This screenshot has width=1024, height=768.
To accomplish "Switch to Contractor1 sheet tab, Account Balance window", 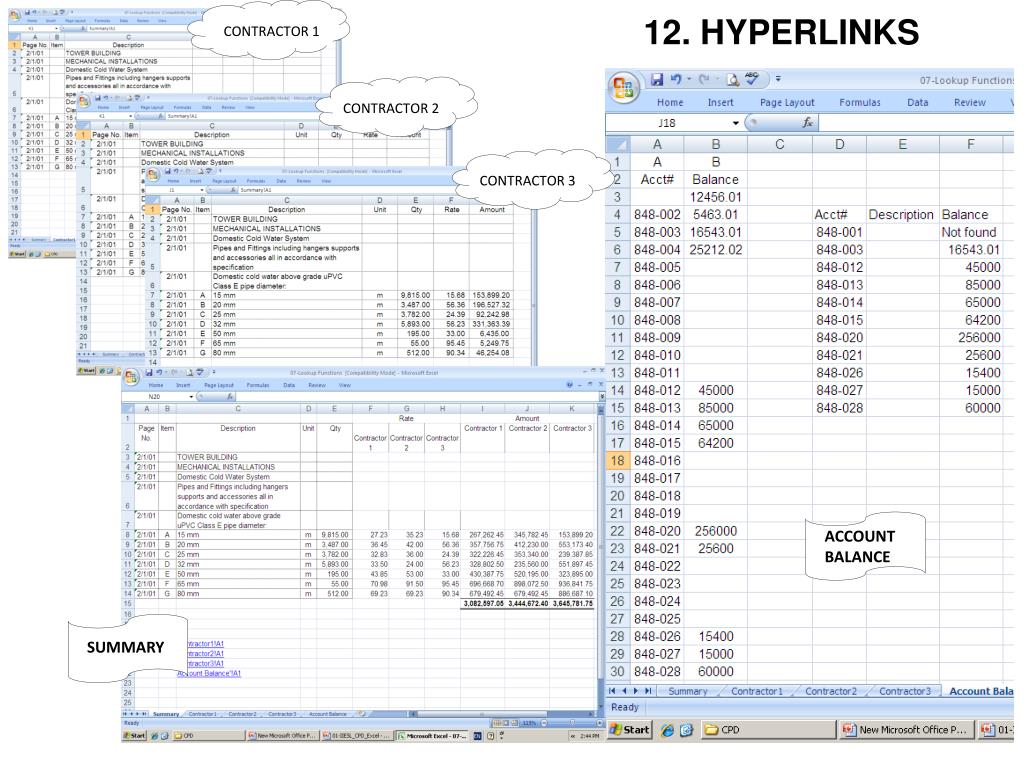I will pos(756,691).
